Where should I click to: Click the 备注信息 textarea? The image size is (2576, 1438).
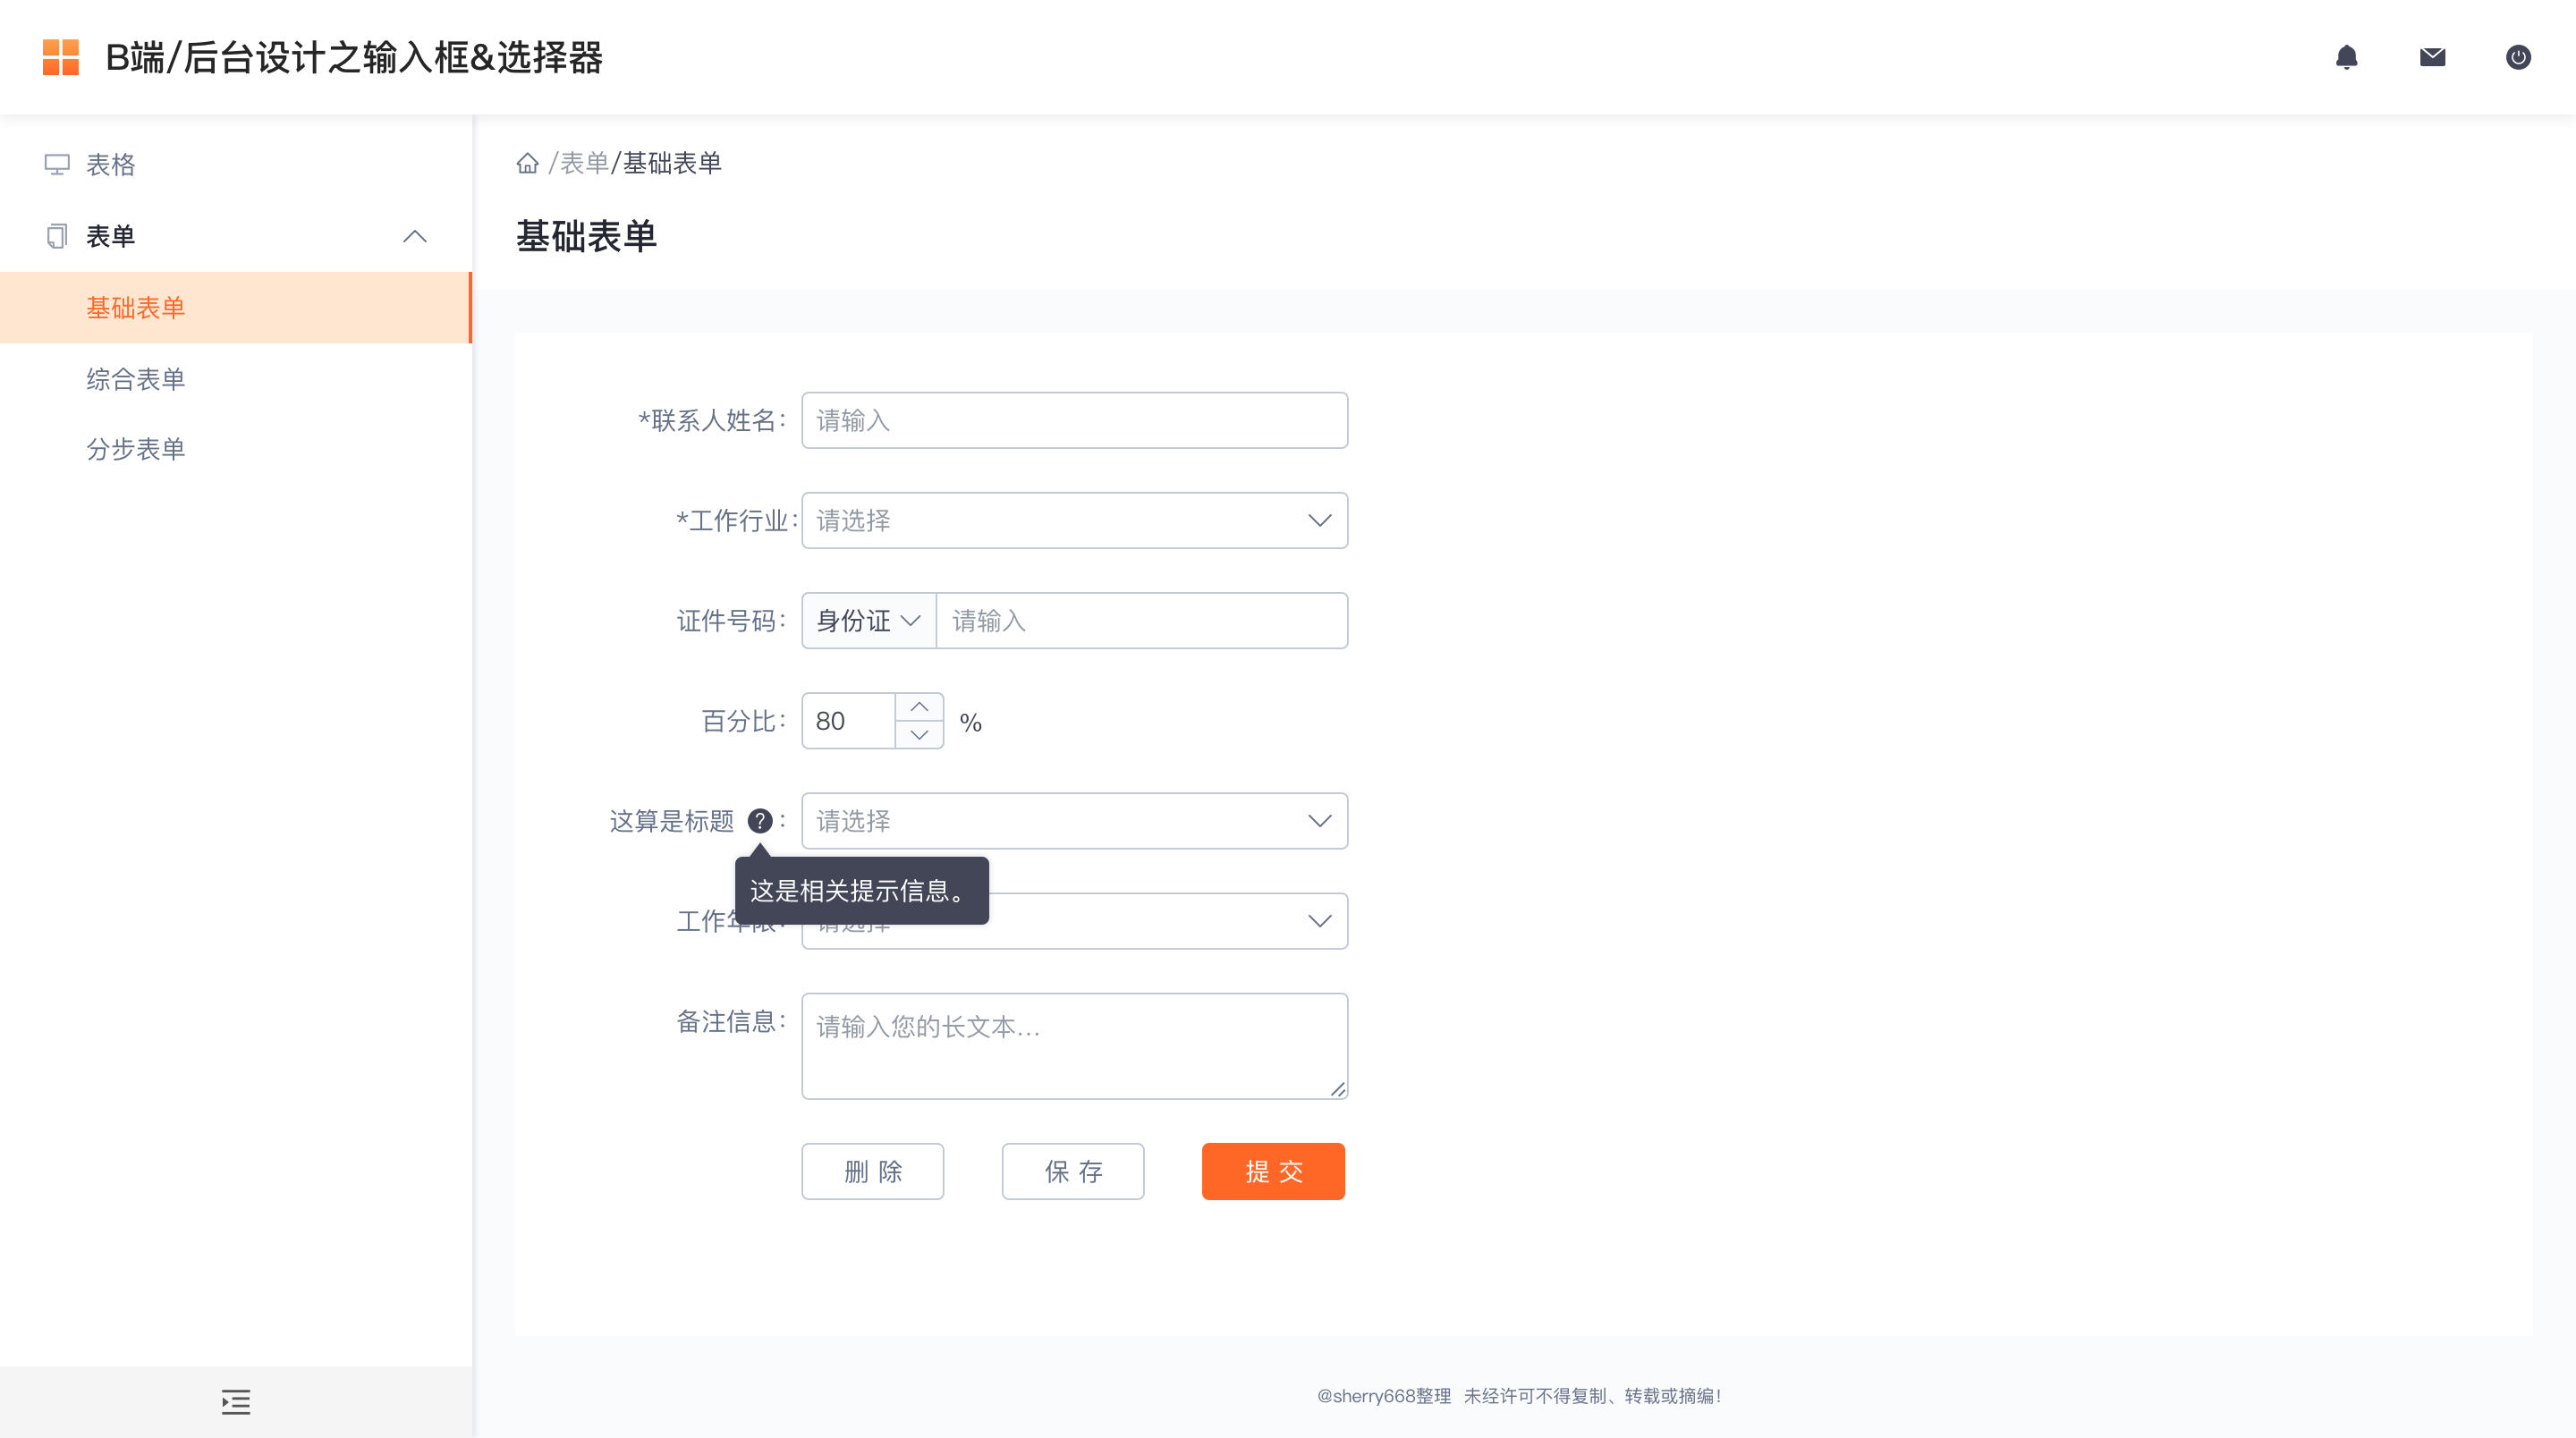coord(1074,1046)
